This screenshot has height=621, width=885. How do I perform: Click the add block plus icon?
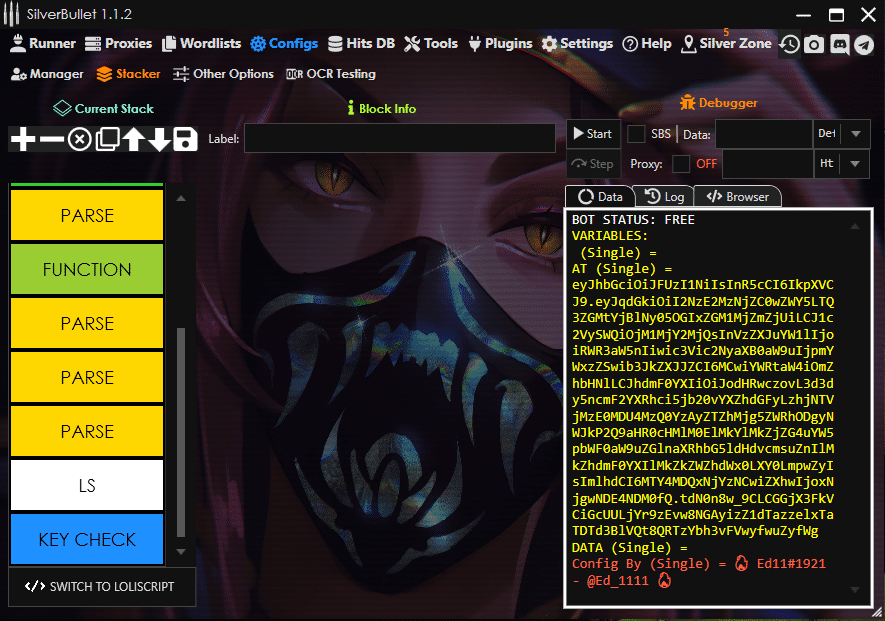tap(22, 139)
